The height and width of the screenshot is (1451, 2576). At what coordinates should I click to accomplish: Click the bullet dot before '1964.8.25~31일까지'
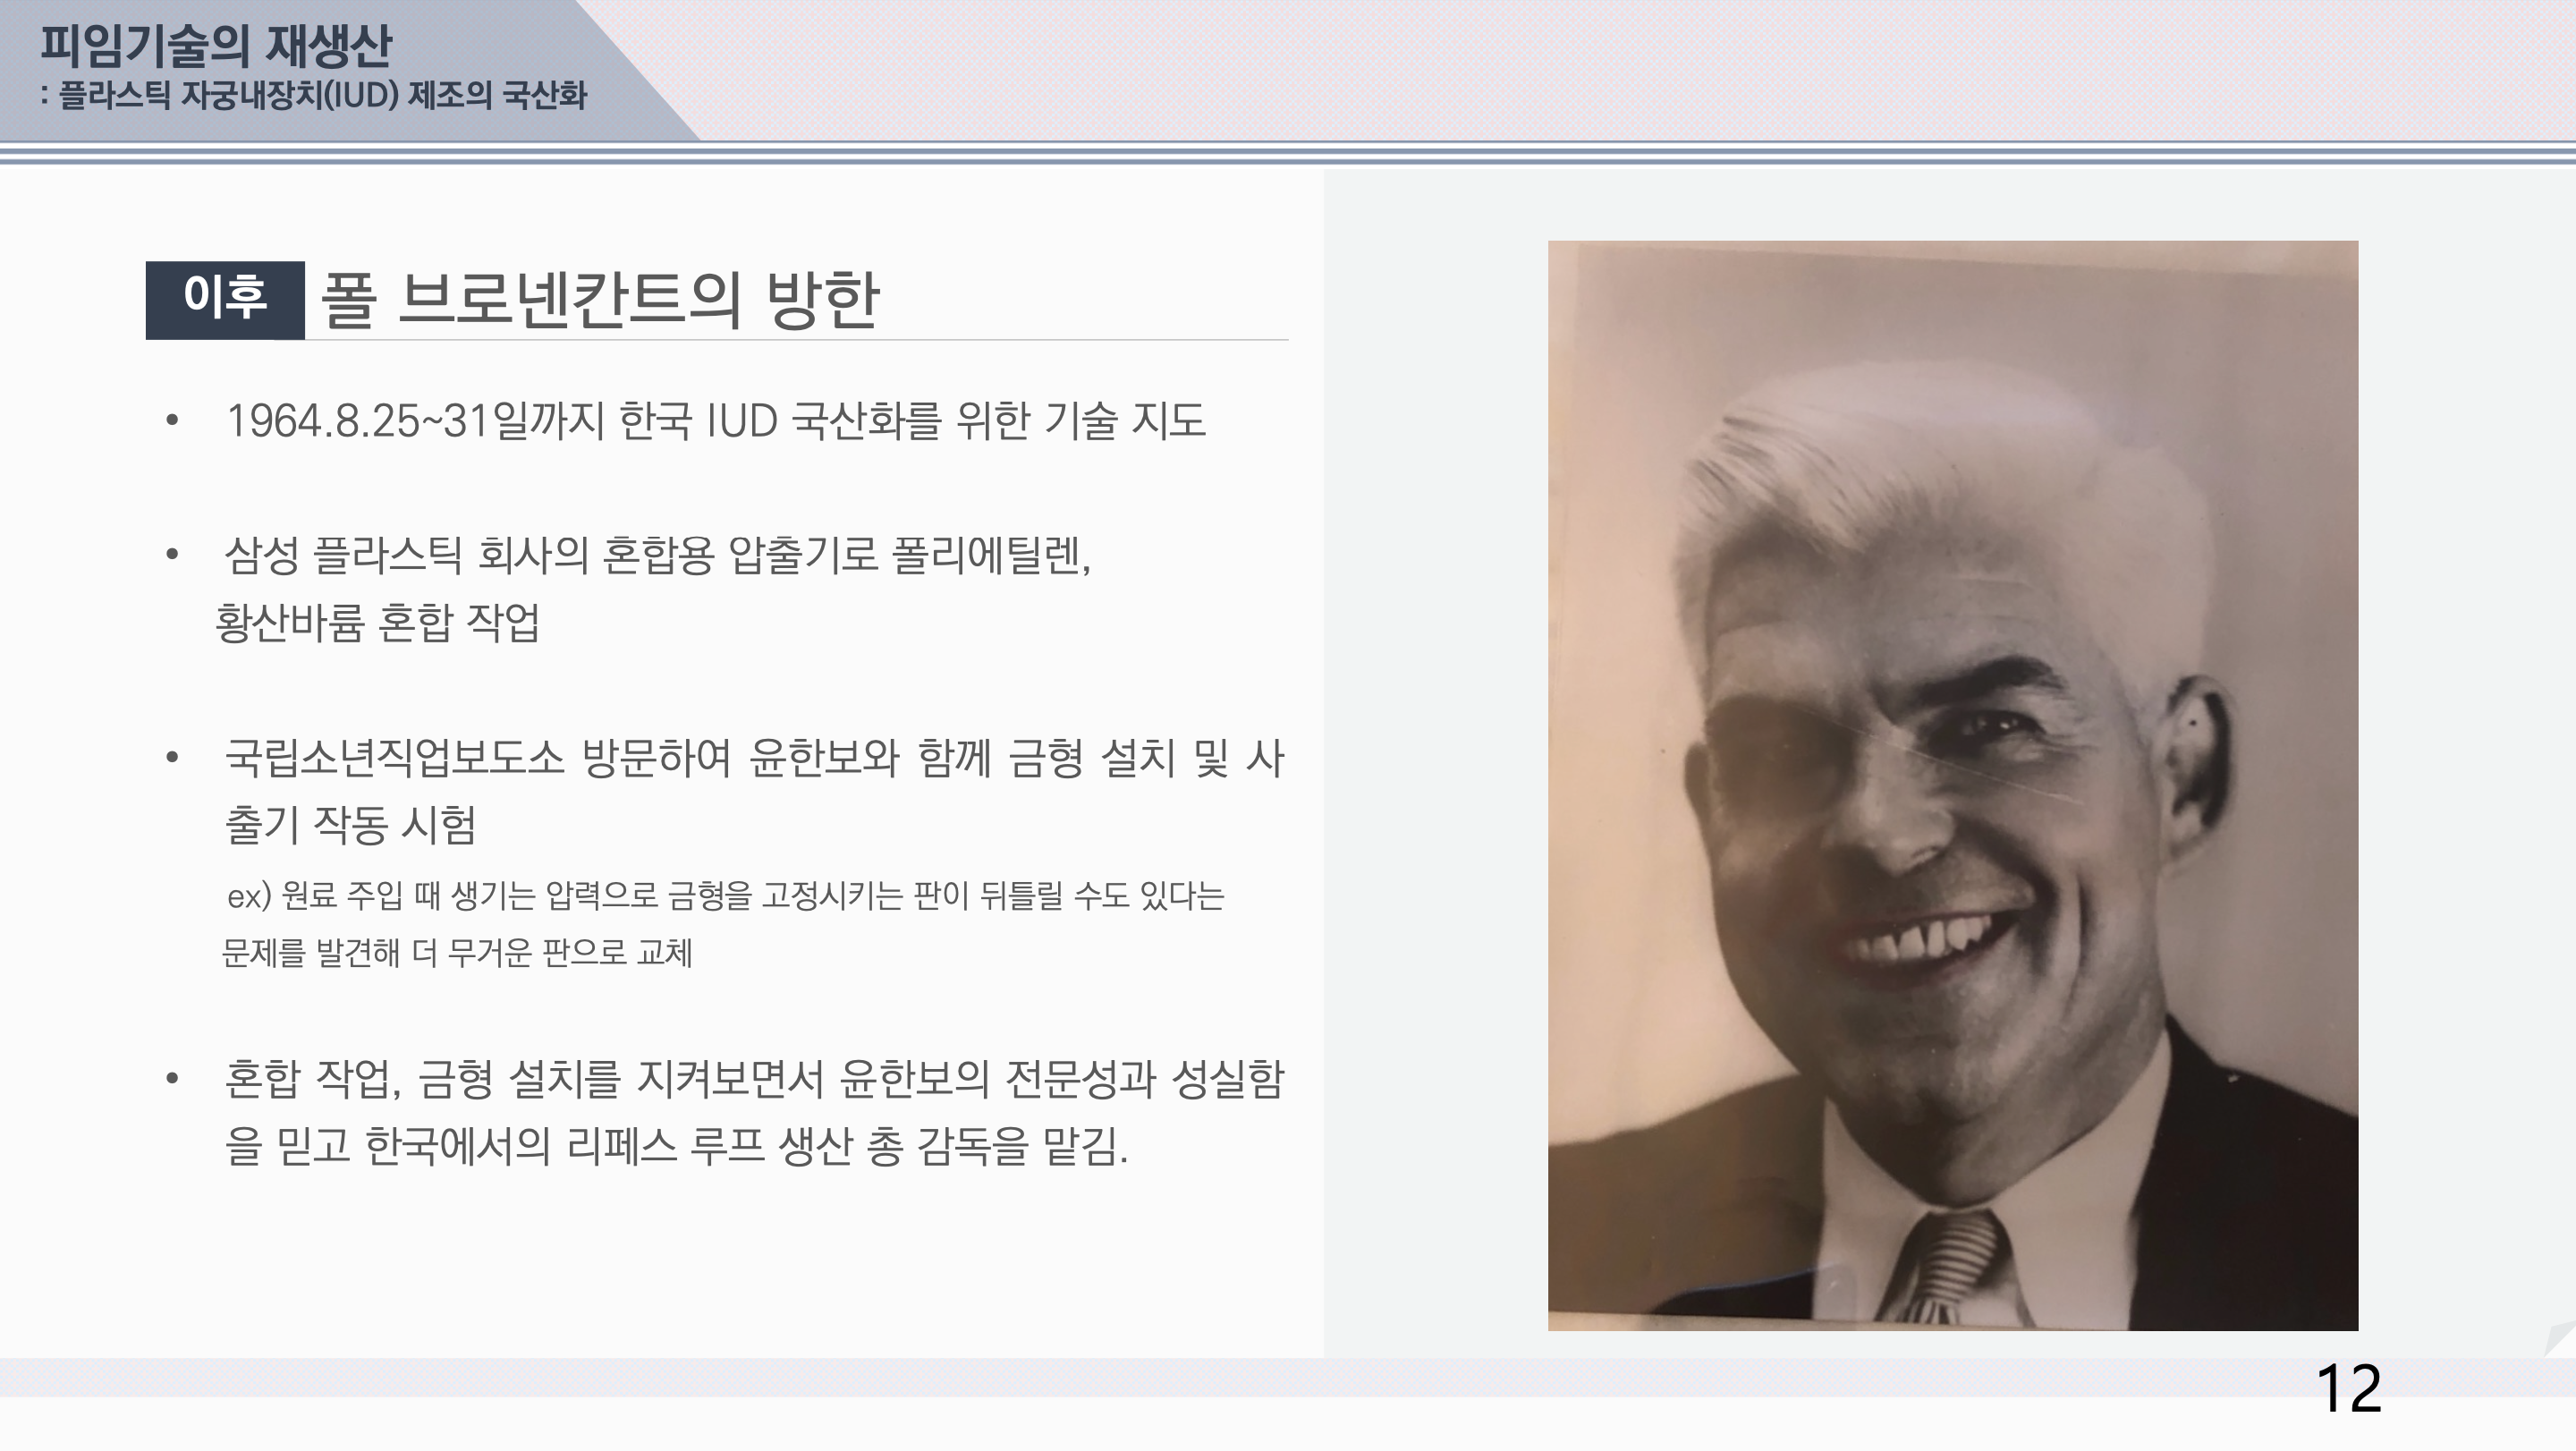point(172,421)
